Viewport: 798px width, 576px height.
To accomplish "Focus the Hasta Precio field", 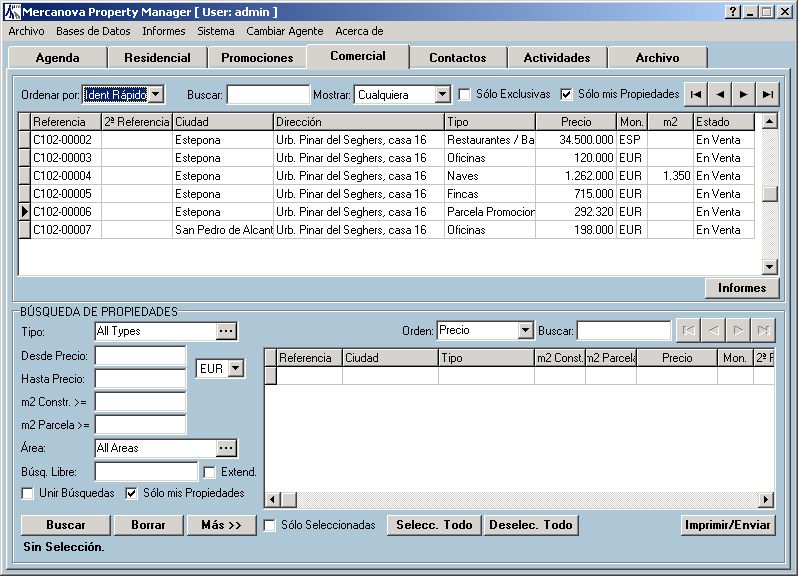I will 140,379.
